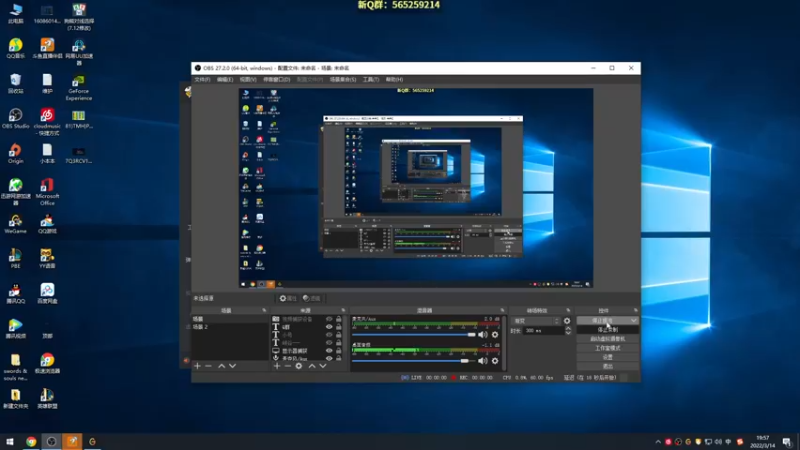Open 编辑(E) menu
The height and width of the screenshot is (450, 800).
(224, 80)
